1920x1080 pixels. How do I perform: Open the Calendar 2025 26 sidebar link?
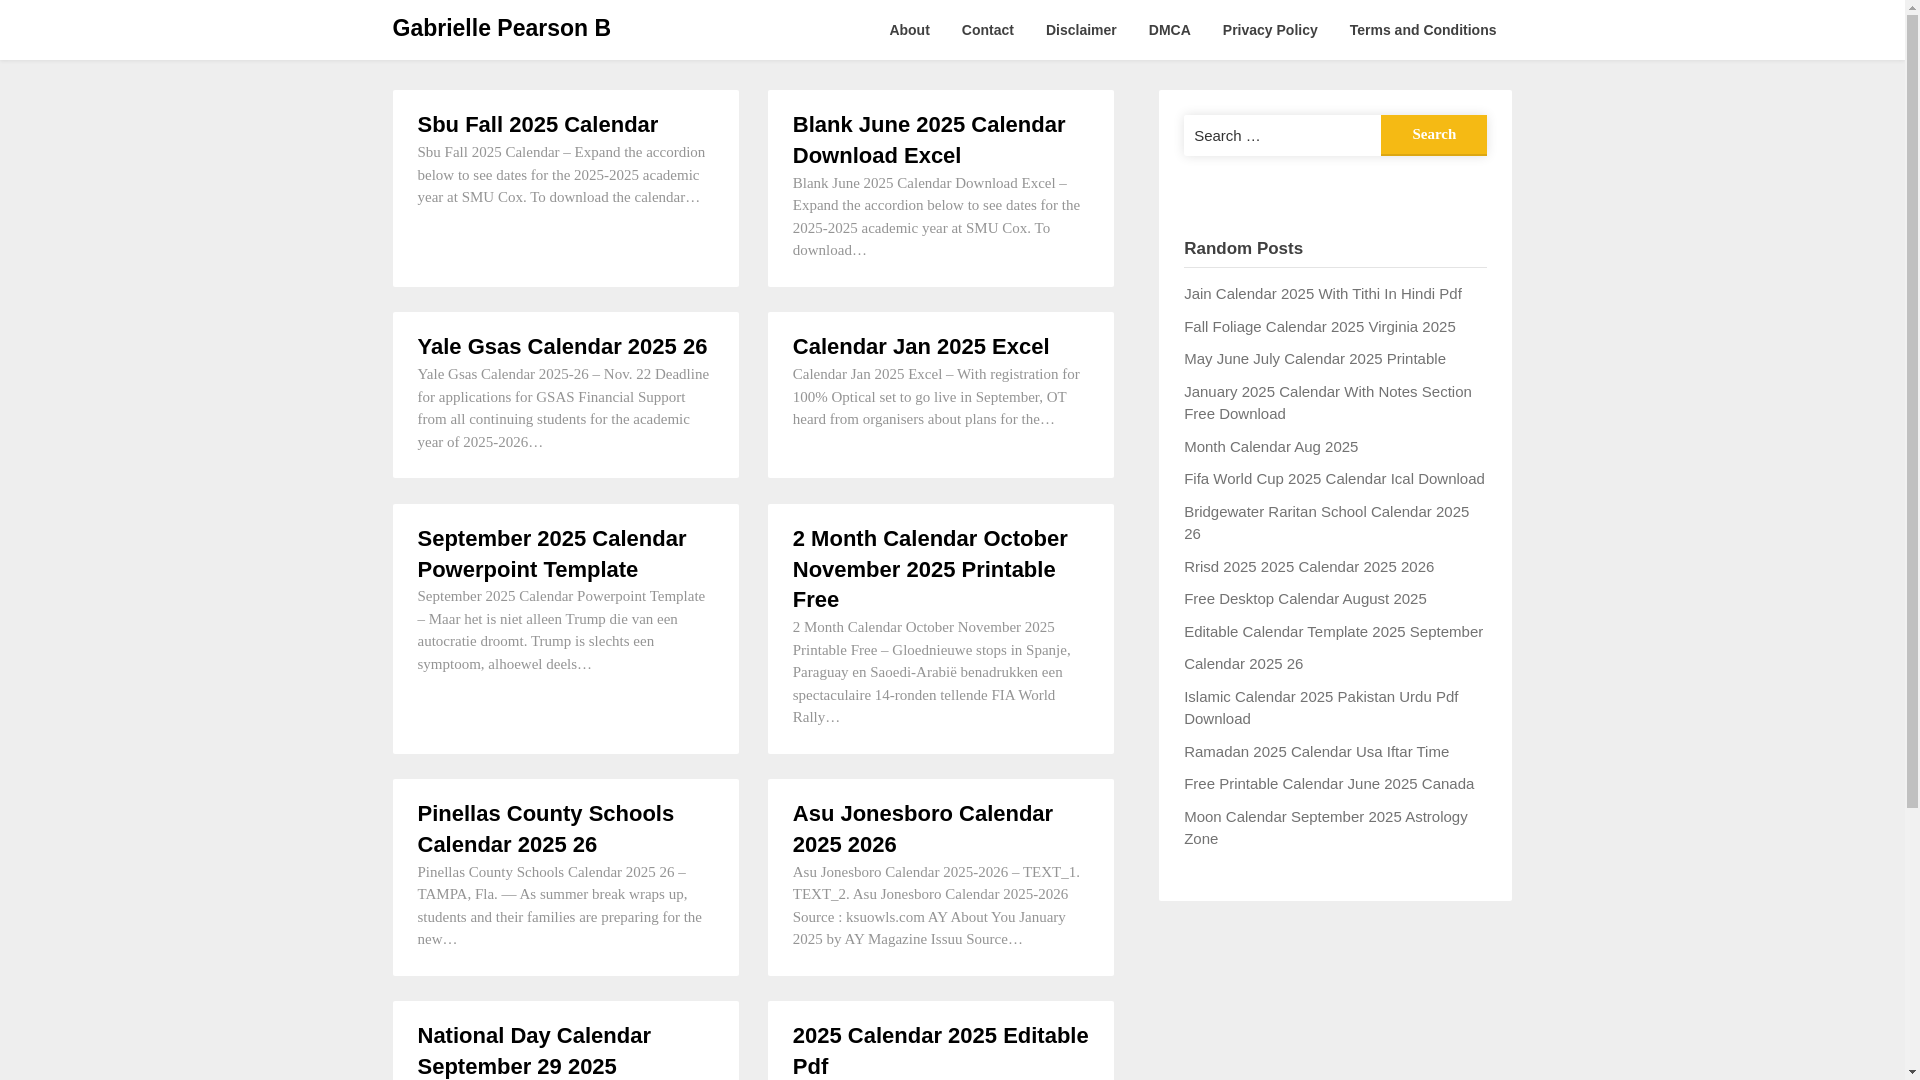pos(1243,664)
